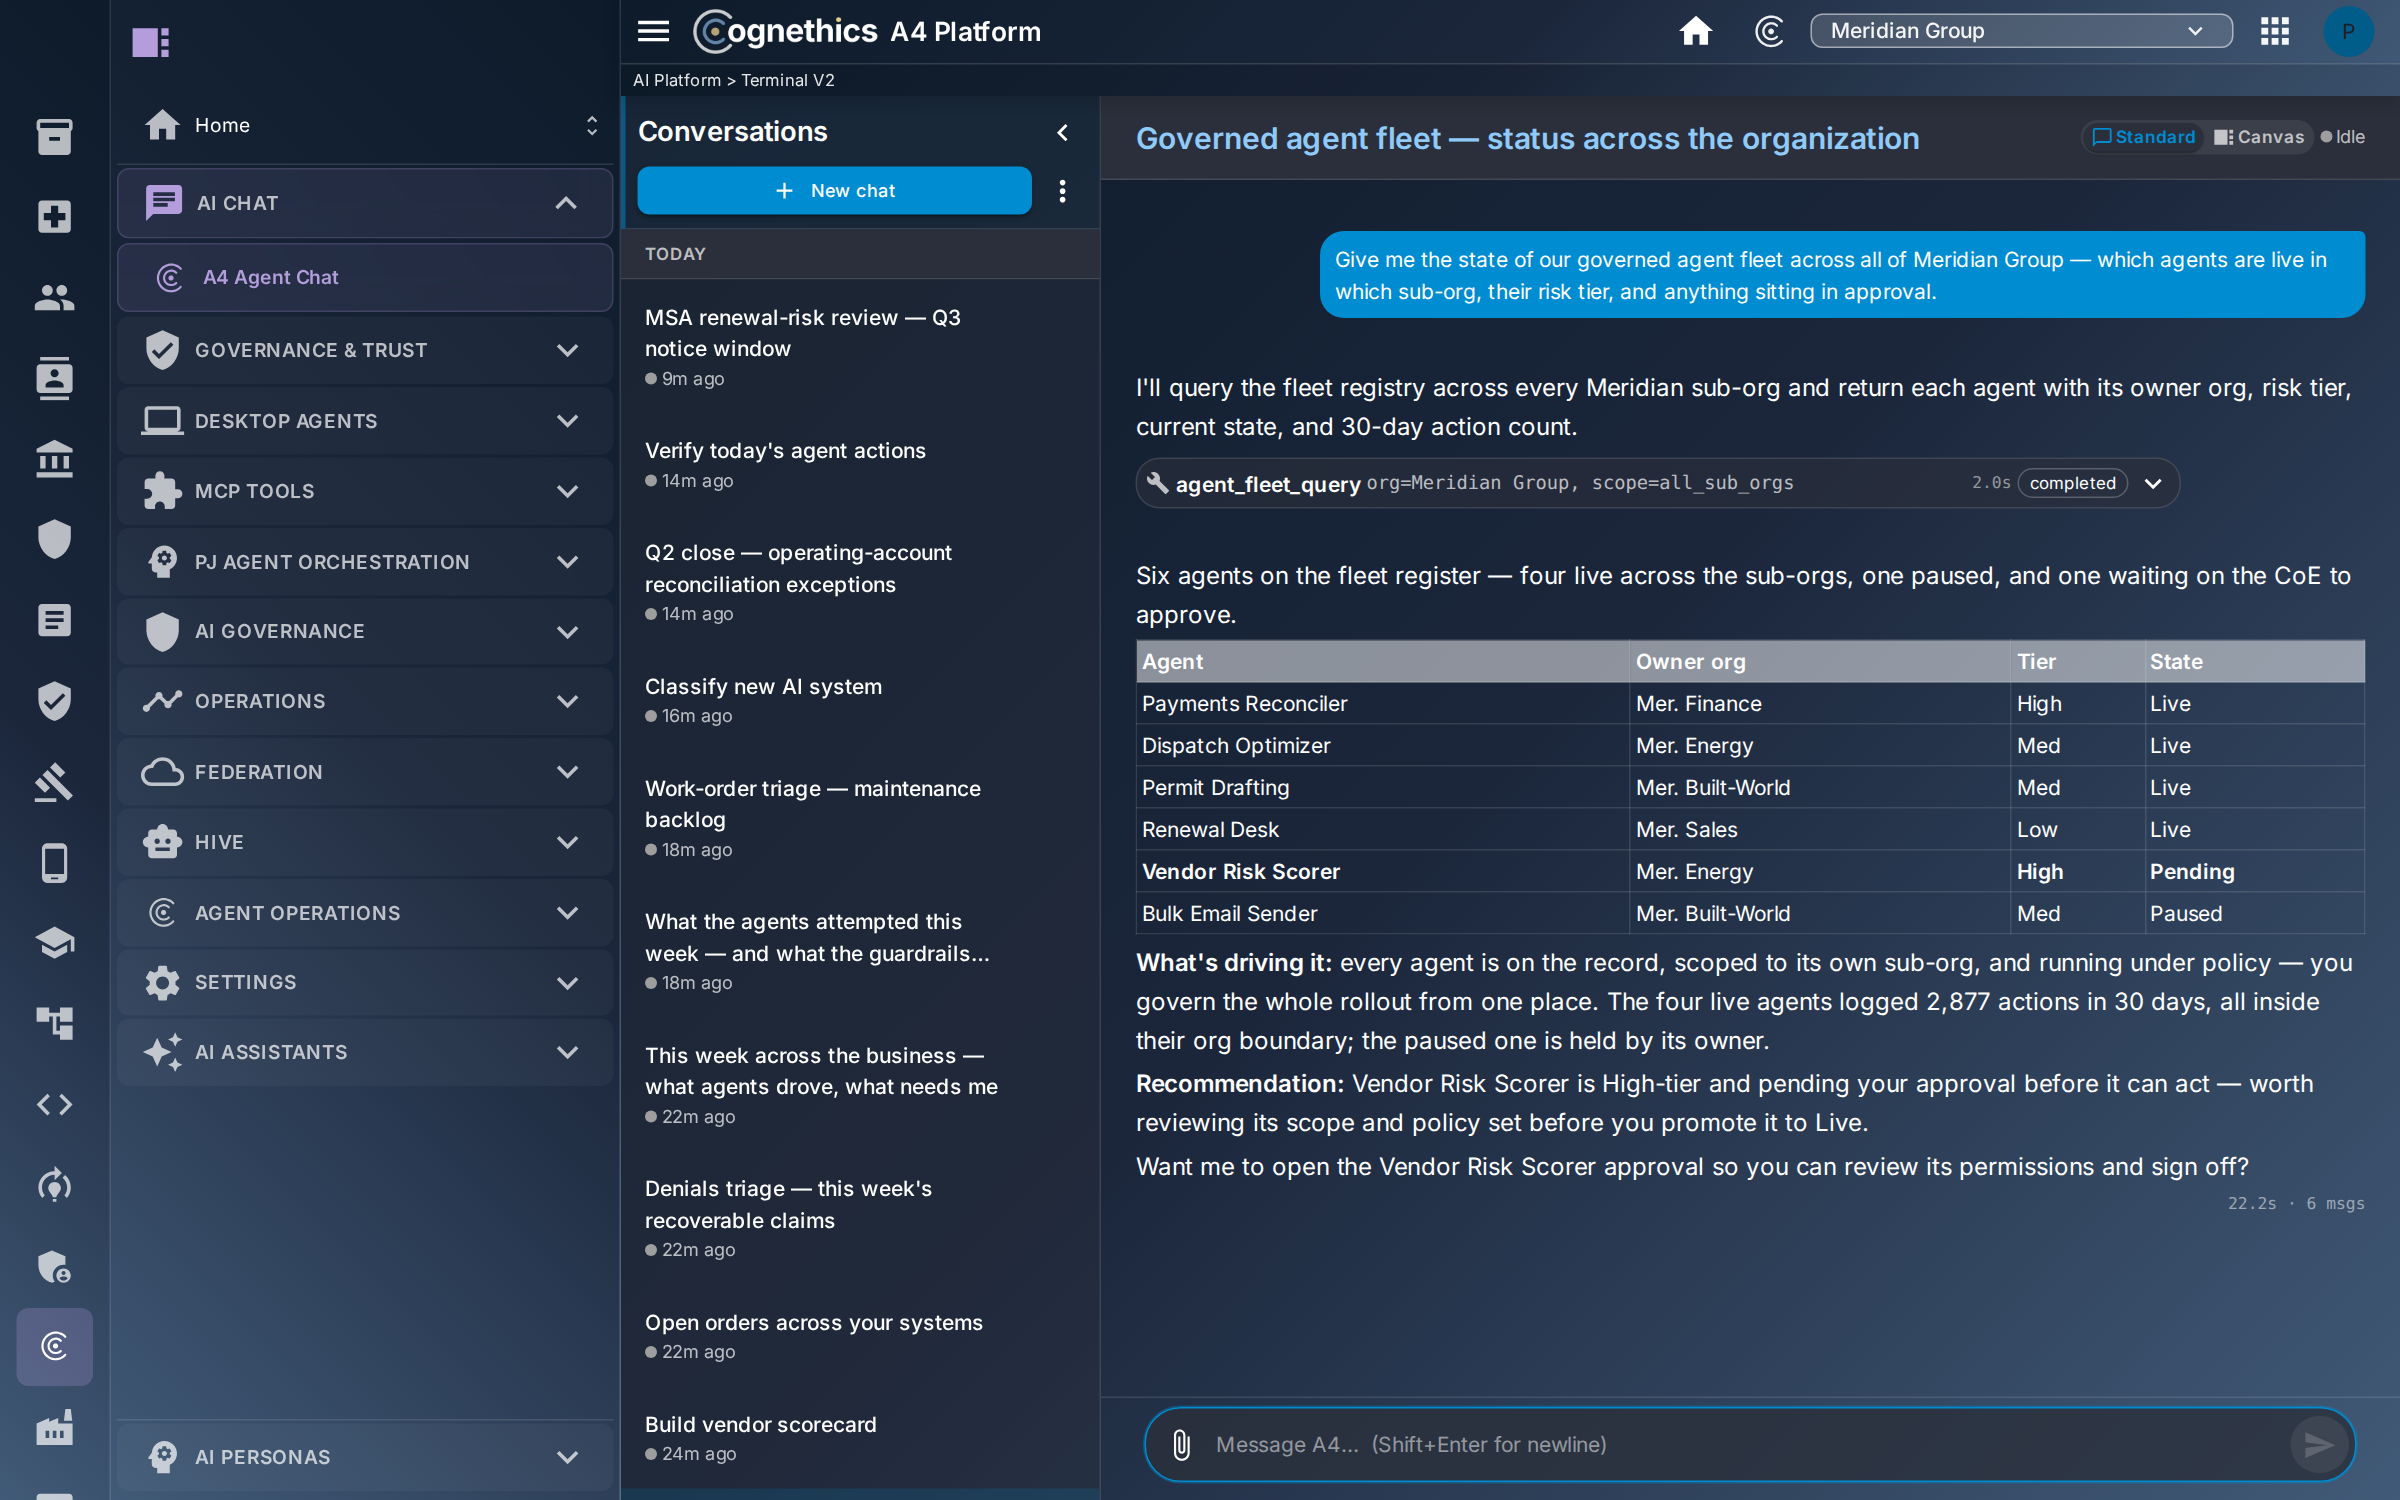Start a New chat

click(834, 190)
